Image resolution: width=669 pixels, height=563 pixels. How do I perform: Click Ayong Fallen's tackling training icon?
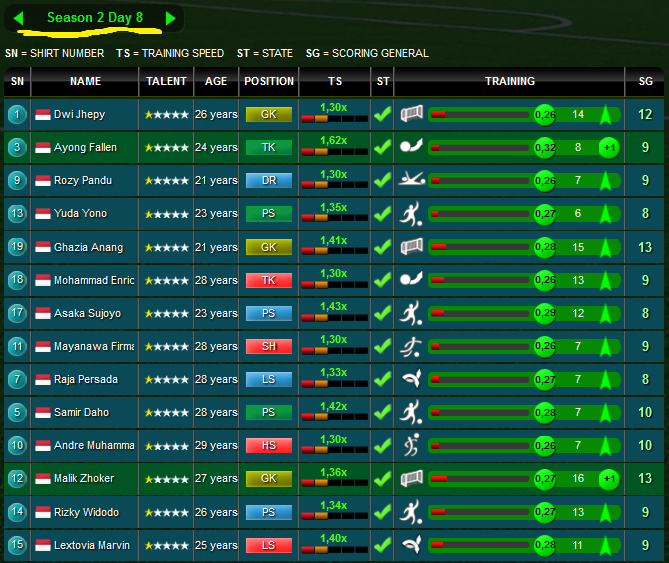click(411, 147)
